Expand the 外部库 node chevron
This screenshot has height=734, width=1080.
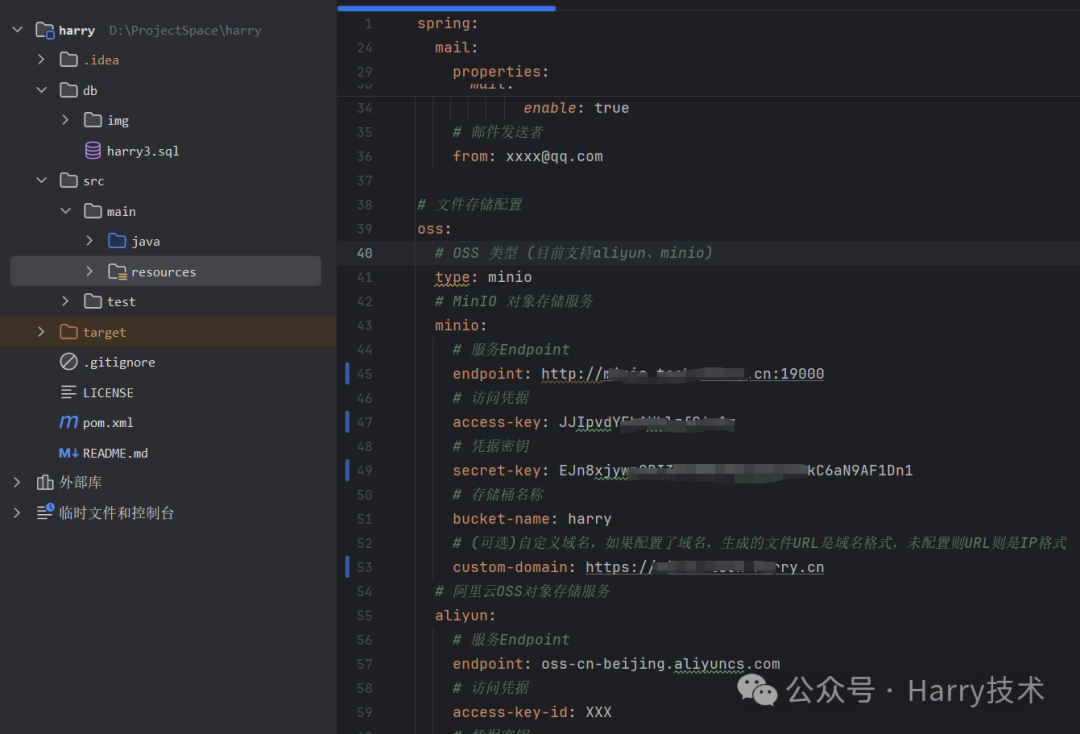[17, 483]
